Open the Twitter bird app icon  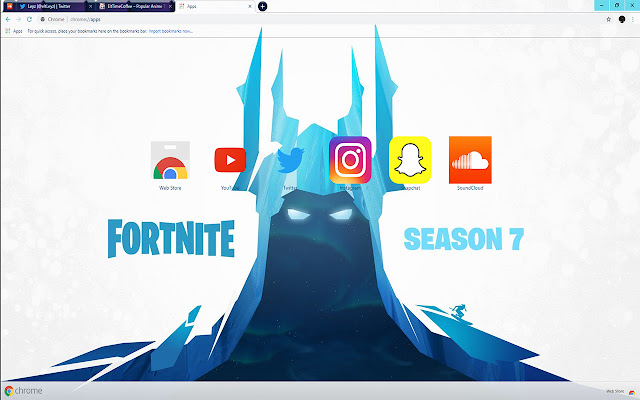(290, 160)
